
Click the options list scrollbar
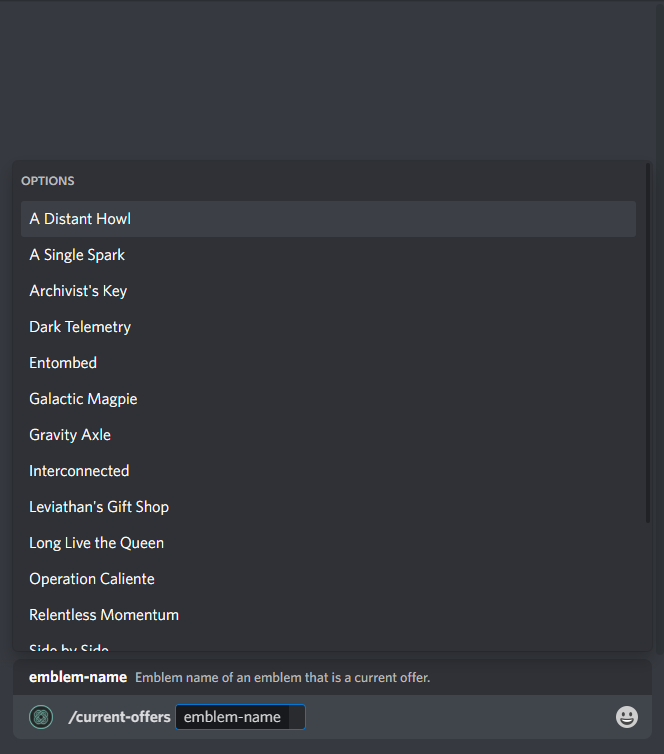pyautogui.click(x=648, y=343)
